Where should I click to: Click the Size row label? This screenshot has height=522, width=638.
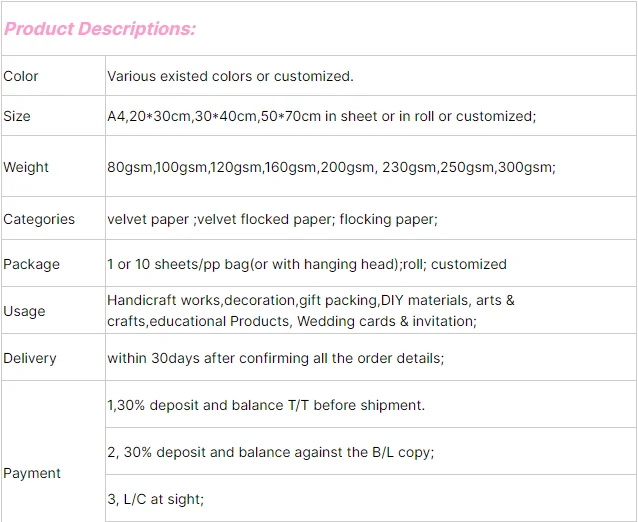coord(17,116)
